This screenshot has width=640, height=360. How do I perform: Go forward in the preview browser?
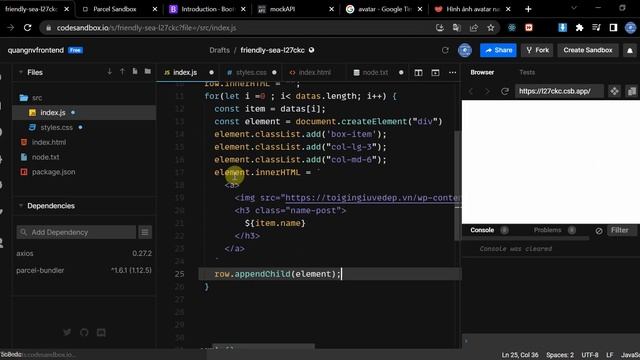[487, 91]
